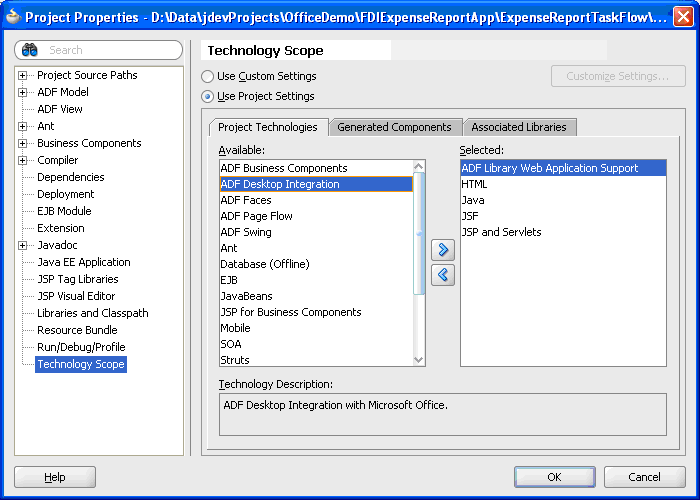
Task: Click the Help button
Action: (55, 477)
